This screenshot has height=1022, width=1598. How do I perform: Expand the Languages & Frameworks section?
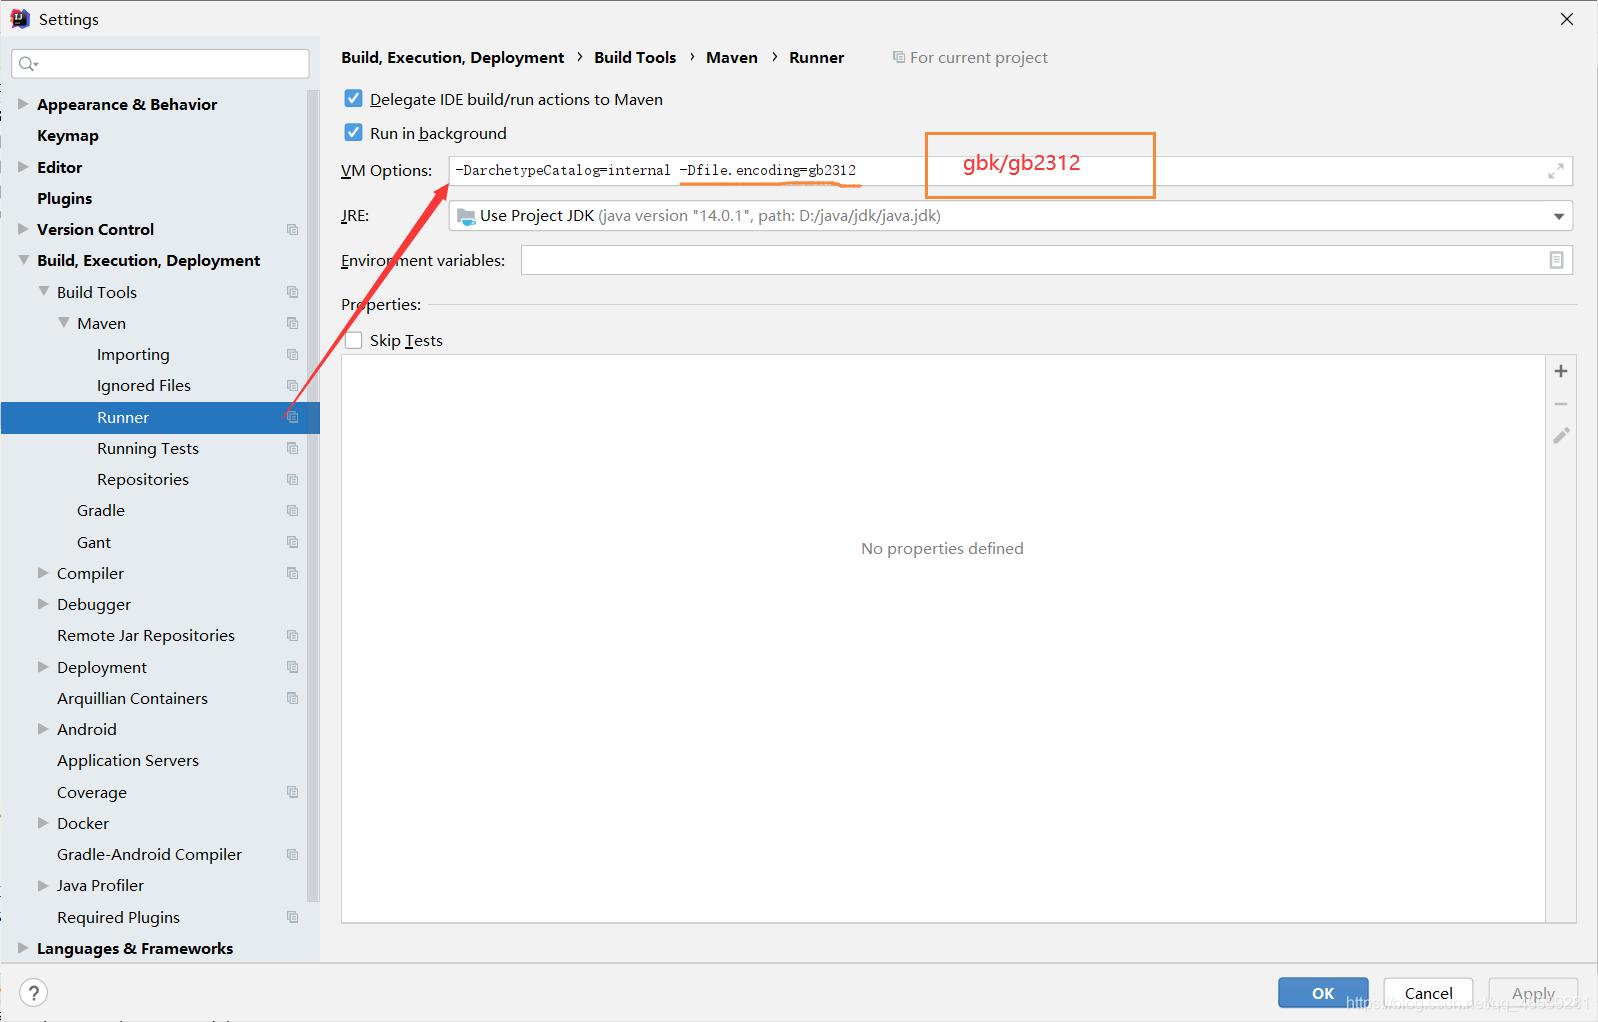click(23, 948)
